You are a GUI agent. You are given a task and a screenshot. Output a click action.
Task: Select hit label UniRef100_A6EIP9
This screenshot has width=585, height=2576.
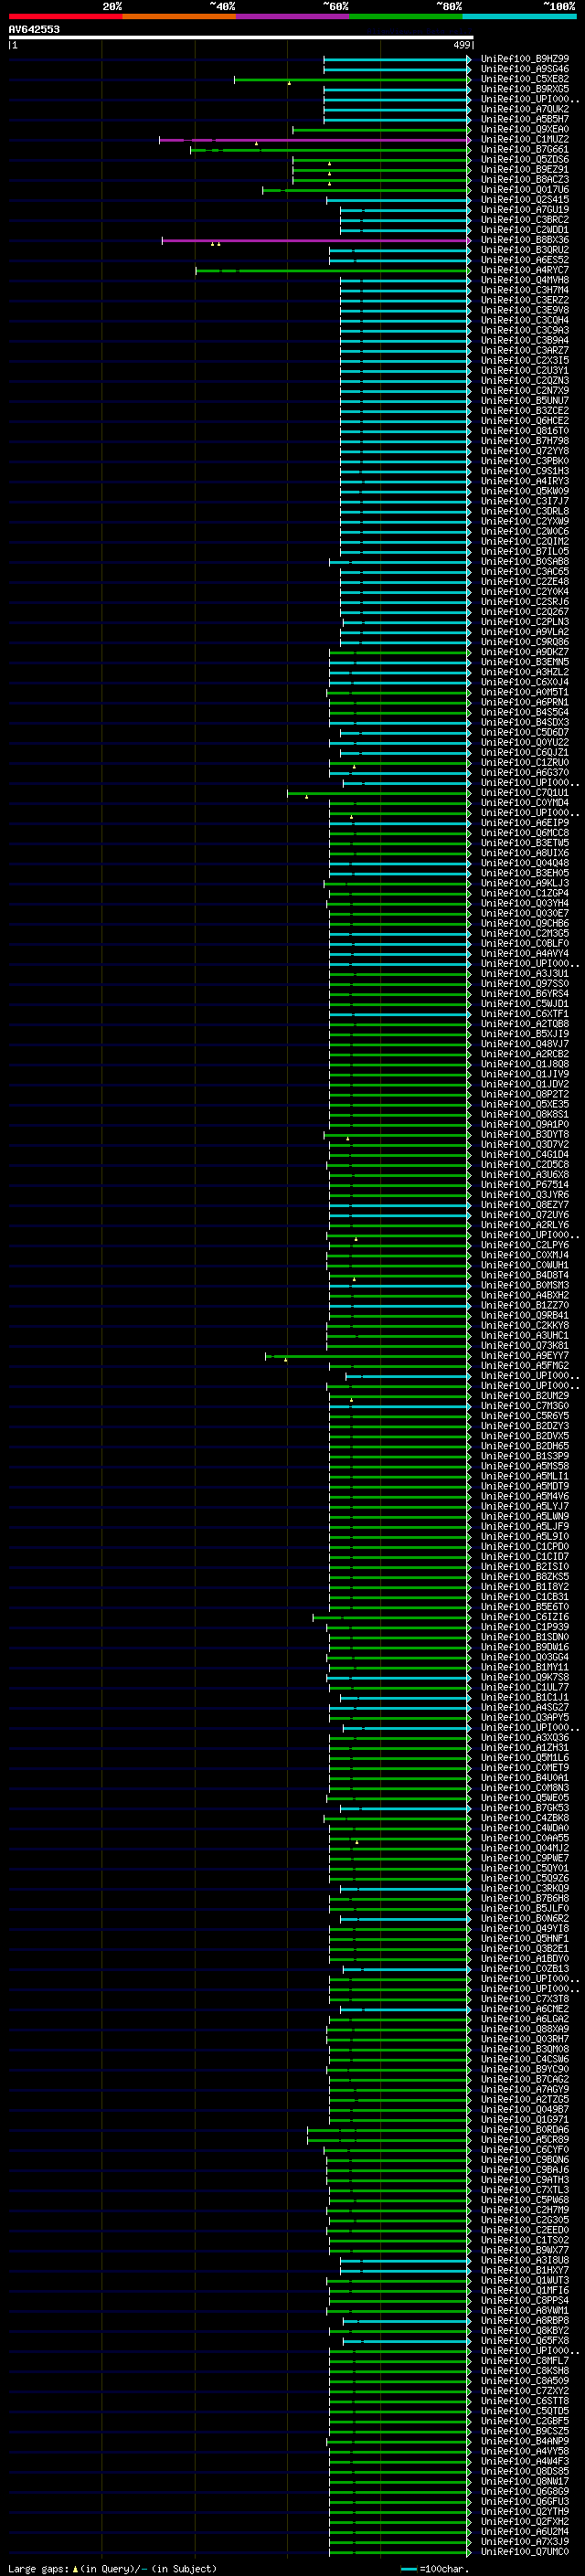click(525, 823)
